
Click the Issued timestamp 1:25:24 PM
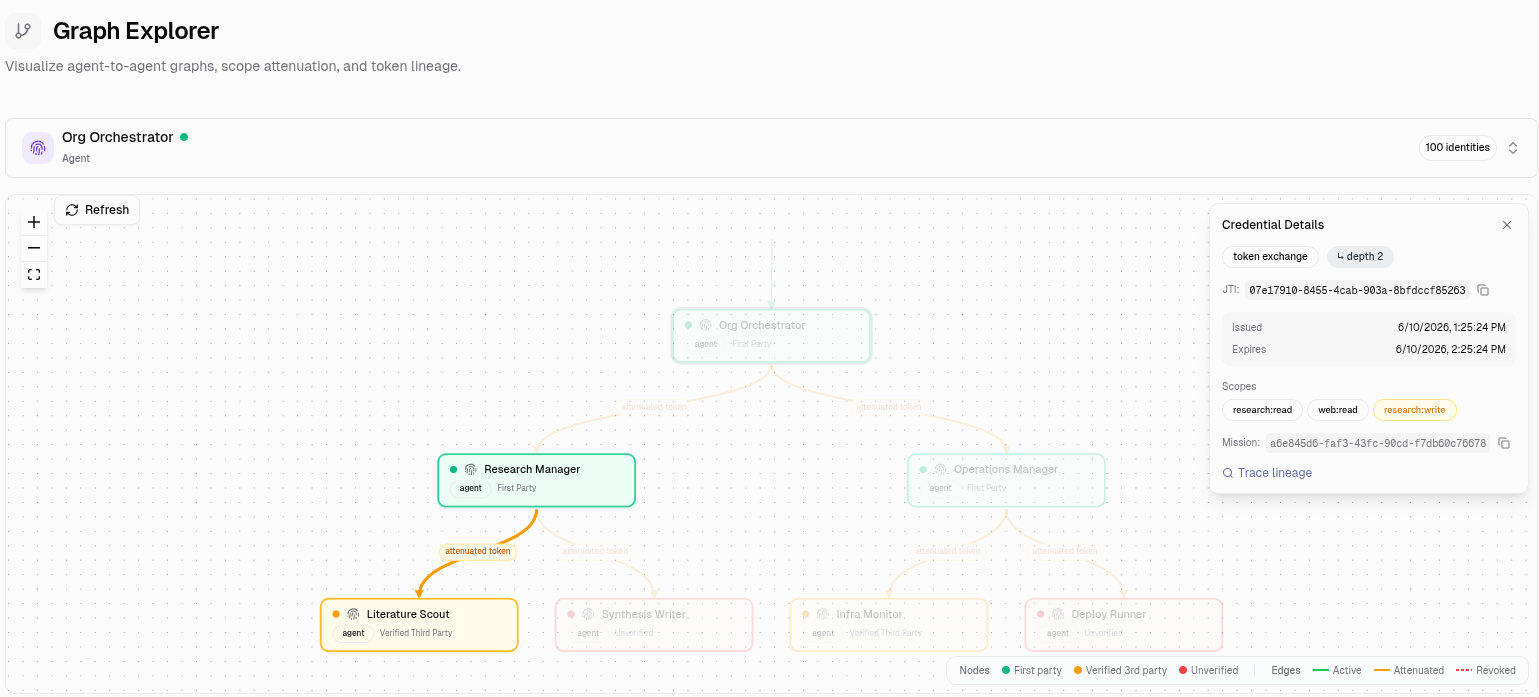point(1452,327)
